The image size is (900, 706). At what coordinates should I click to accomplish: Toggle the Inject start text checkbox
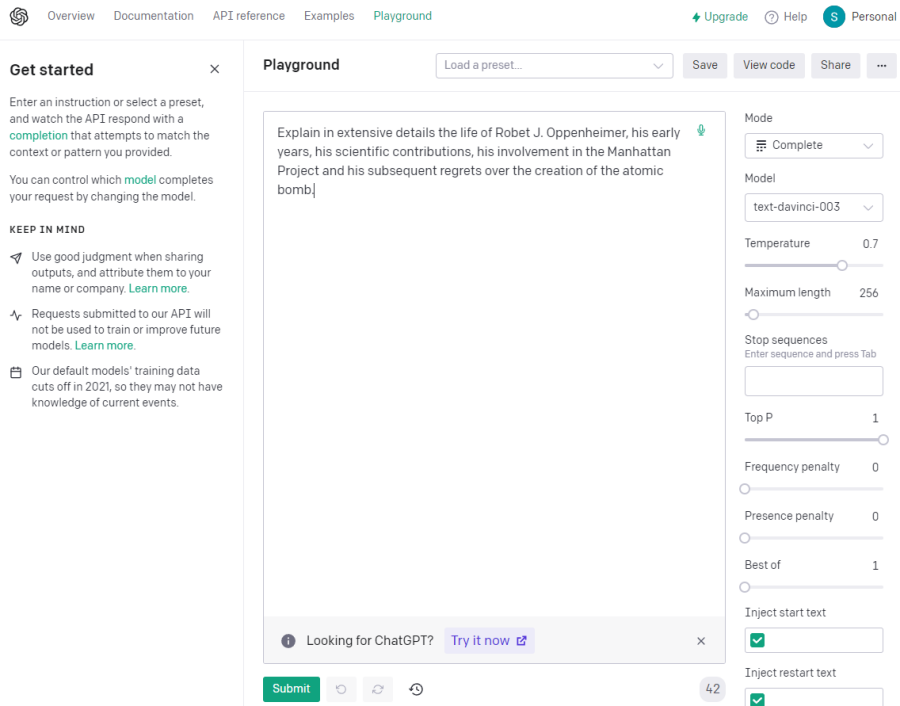[758, 640]
